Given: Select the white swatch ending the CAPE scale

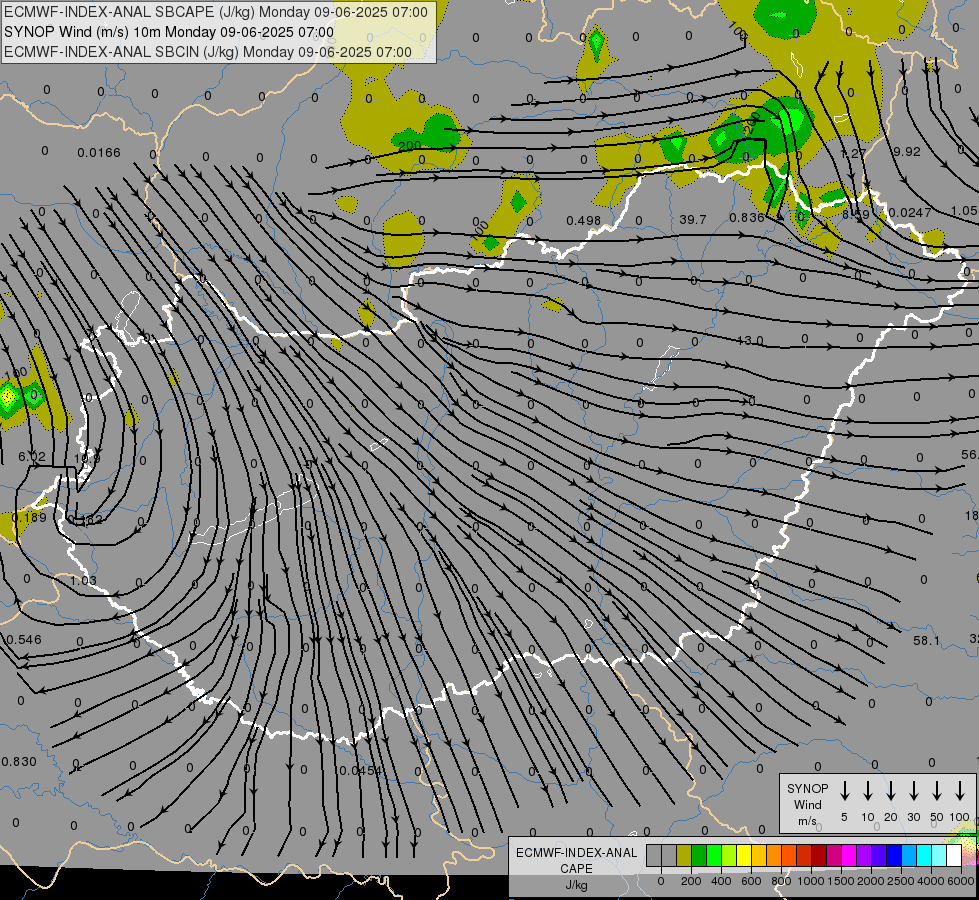Looking at the screenshot, I should point(954,856).
